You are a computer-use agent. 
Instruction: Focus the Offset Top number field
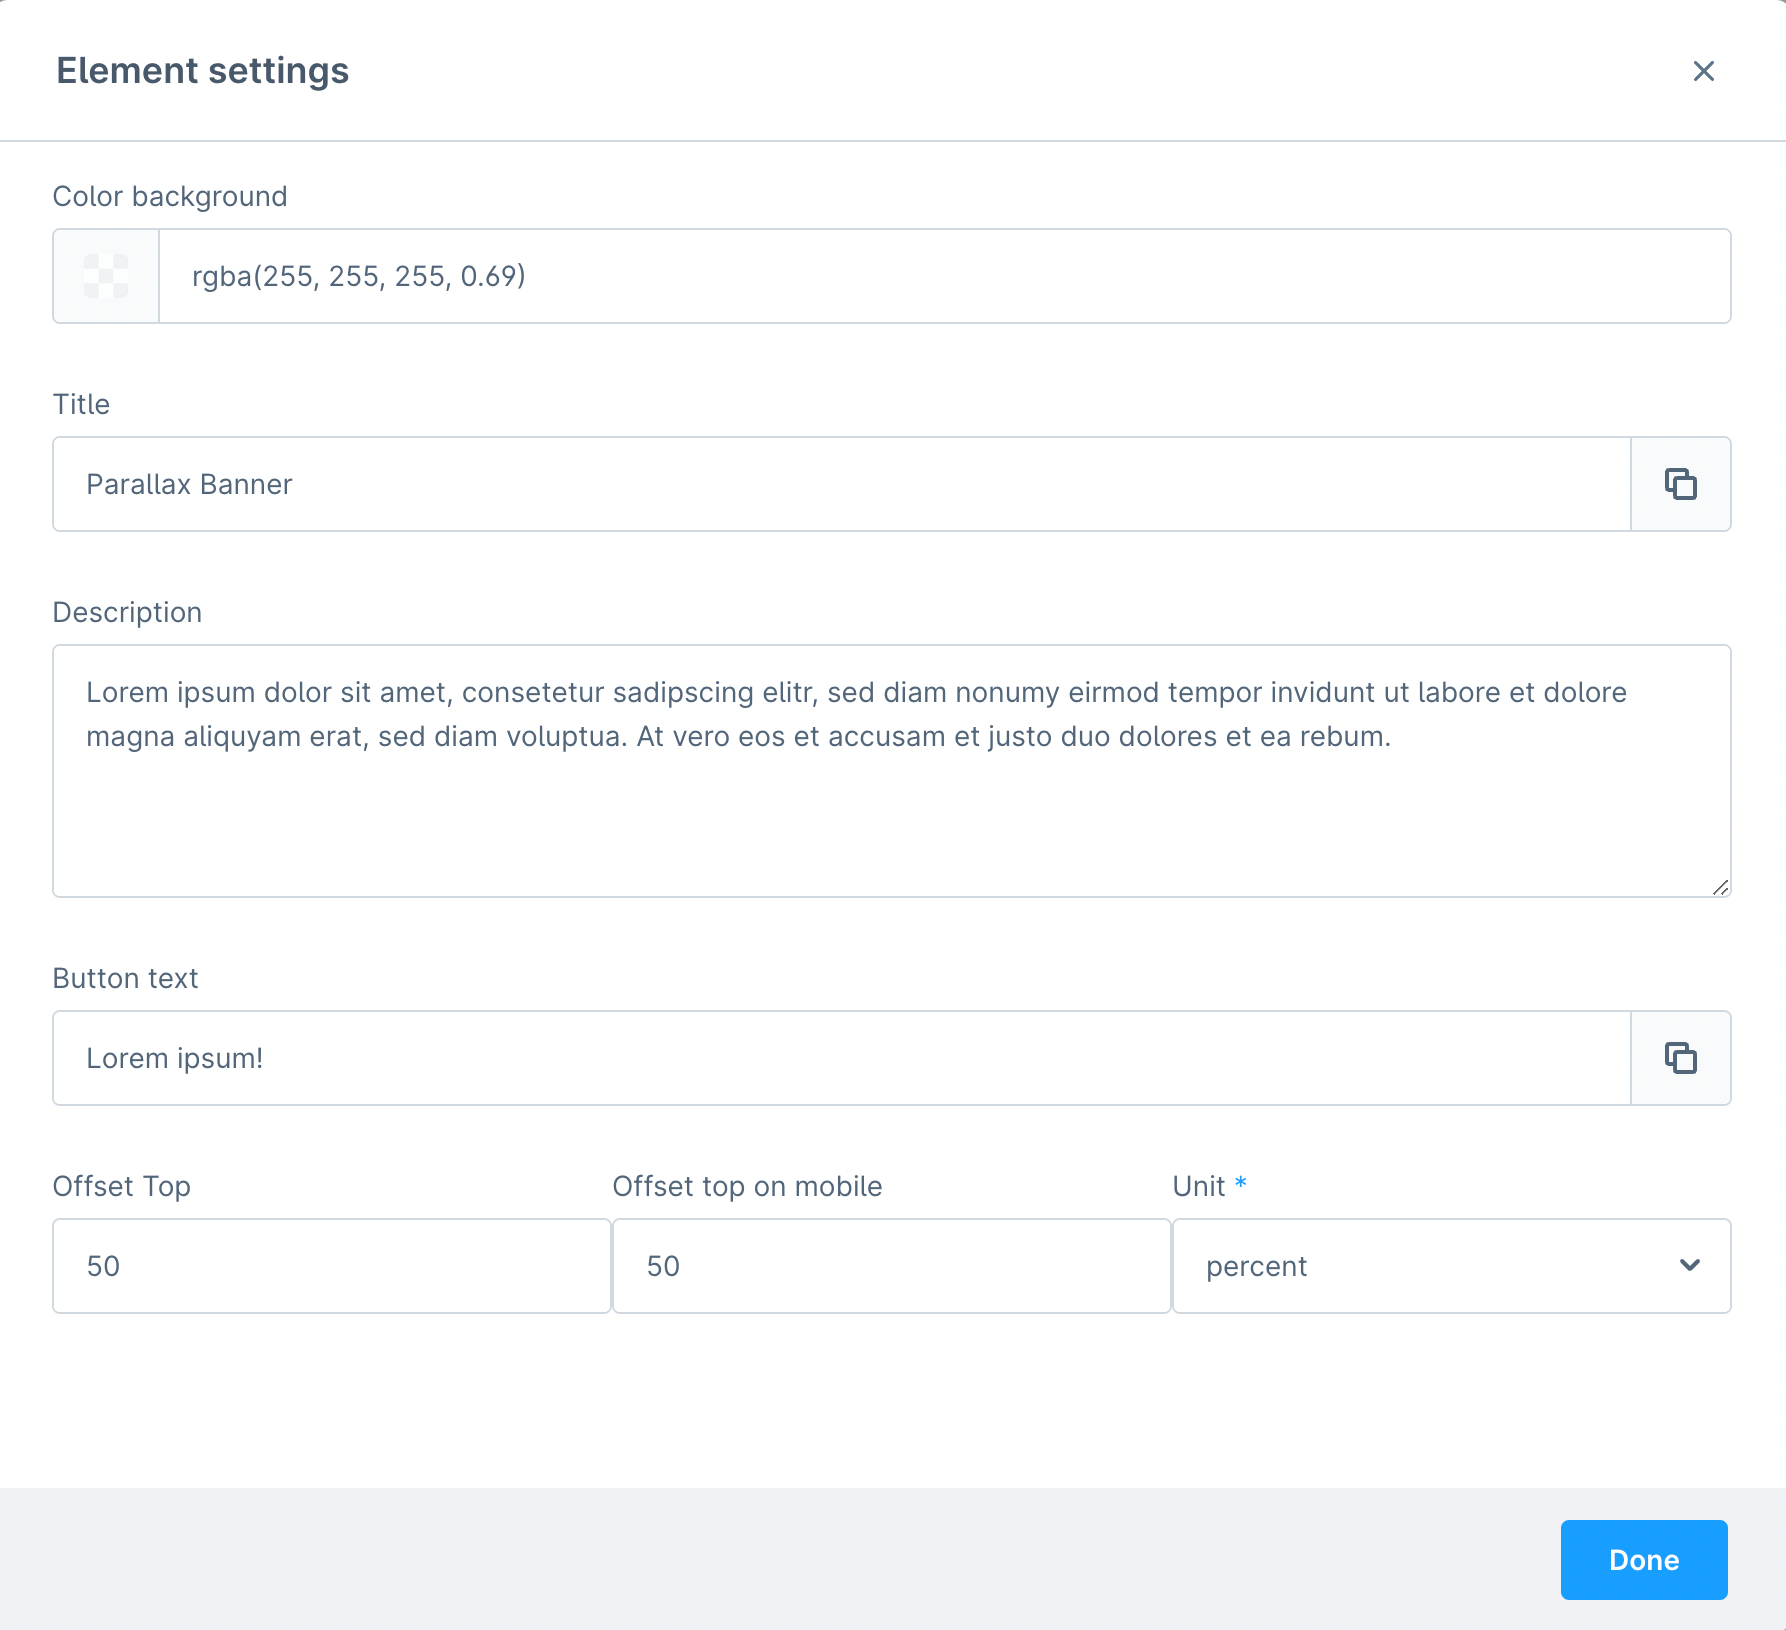[x=332, y=1266]
